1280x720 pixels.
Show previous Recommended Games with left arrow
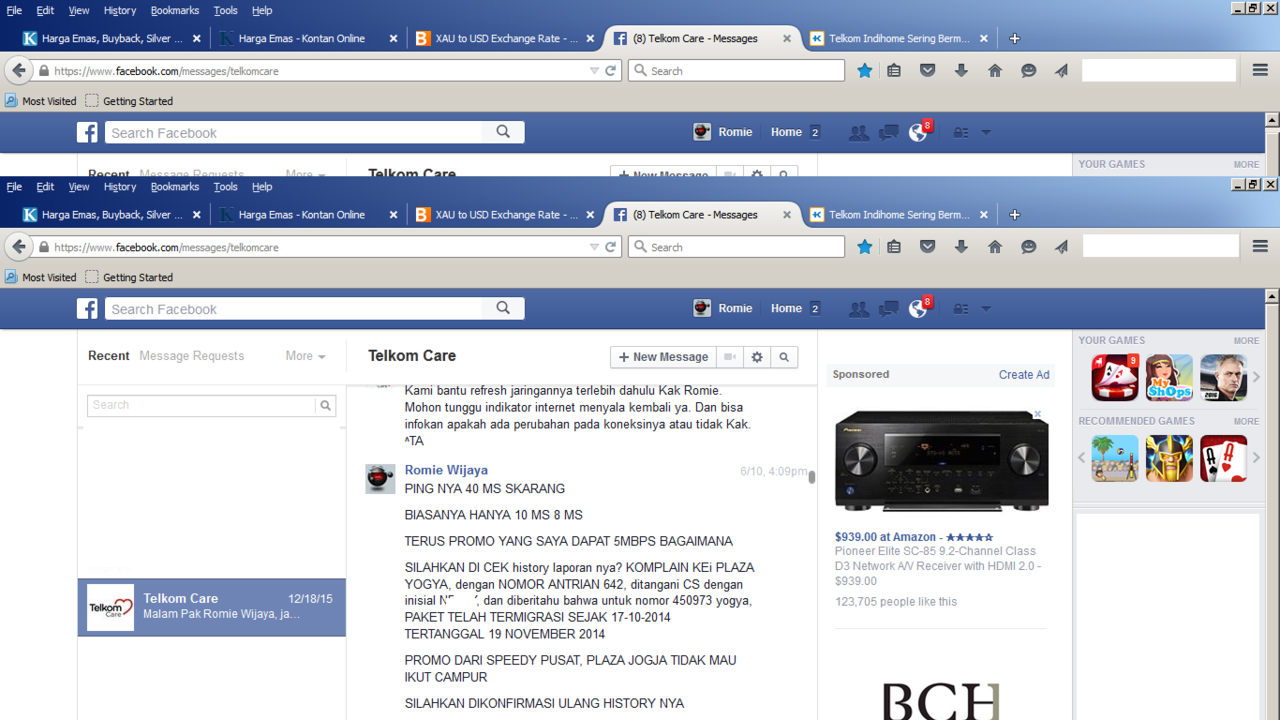pyautogui.click(x=1081, y=458)
